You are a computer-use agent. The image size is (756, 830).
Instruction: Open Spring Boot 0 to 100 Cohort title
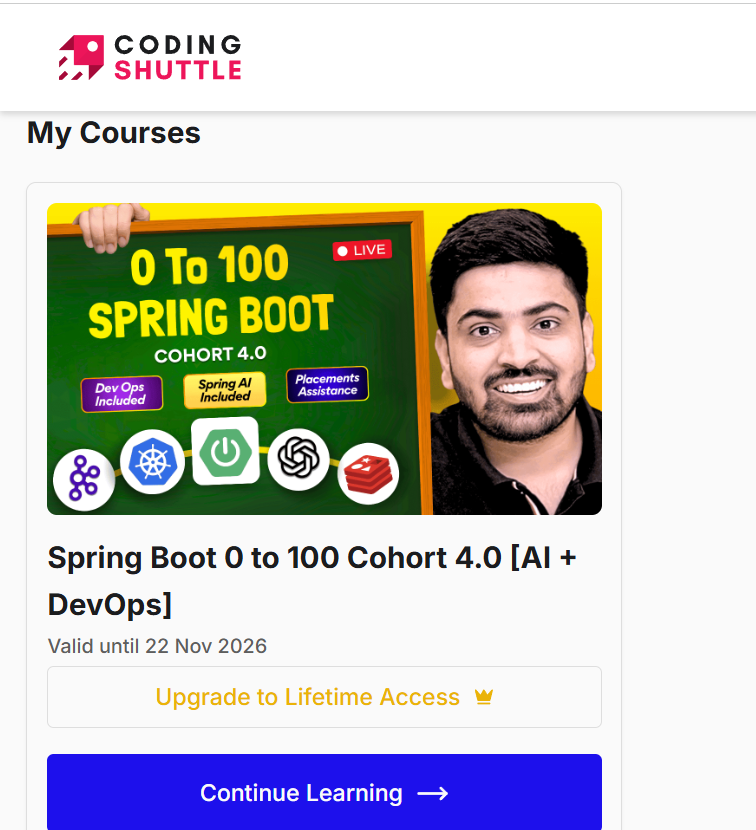312,581
